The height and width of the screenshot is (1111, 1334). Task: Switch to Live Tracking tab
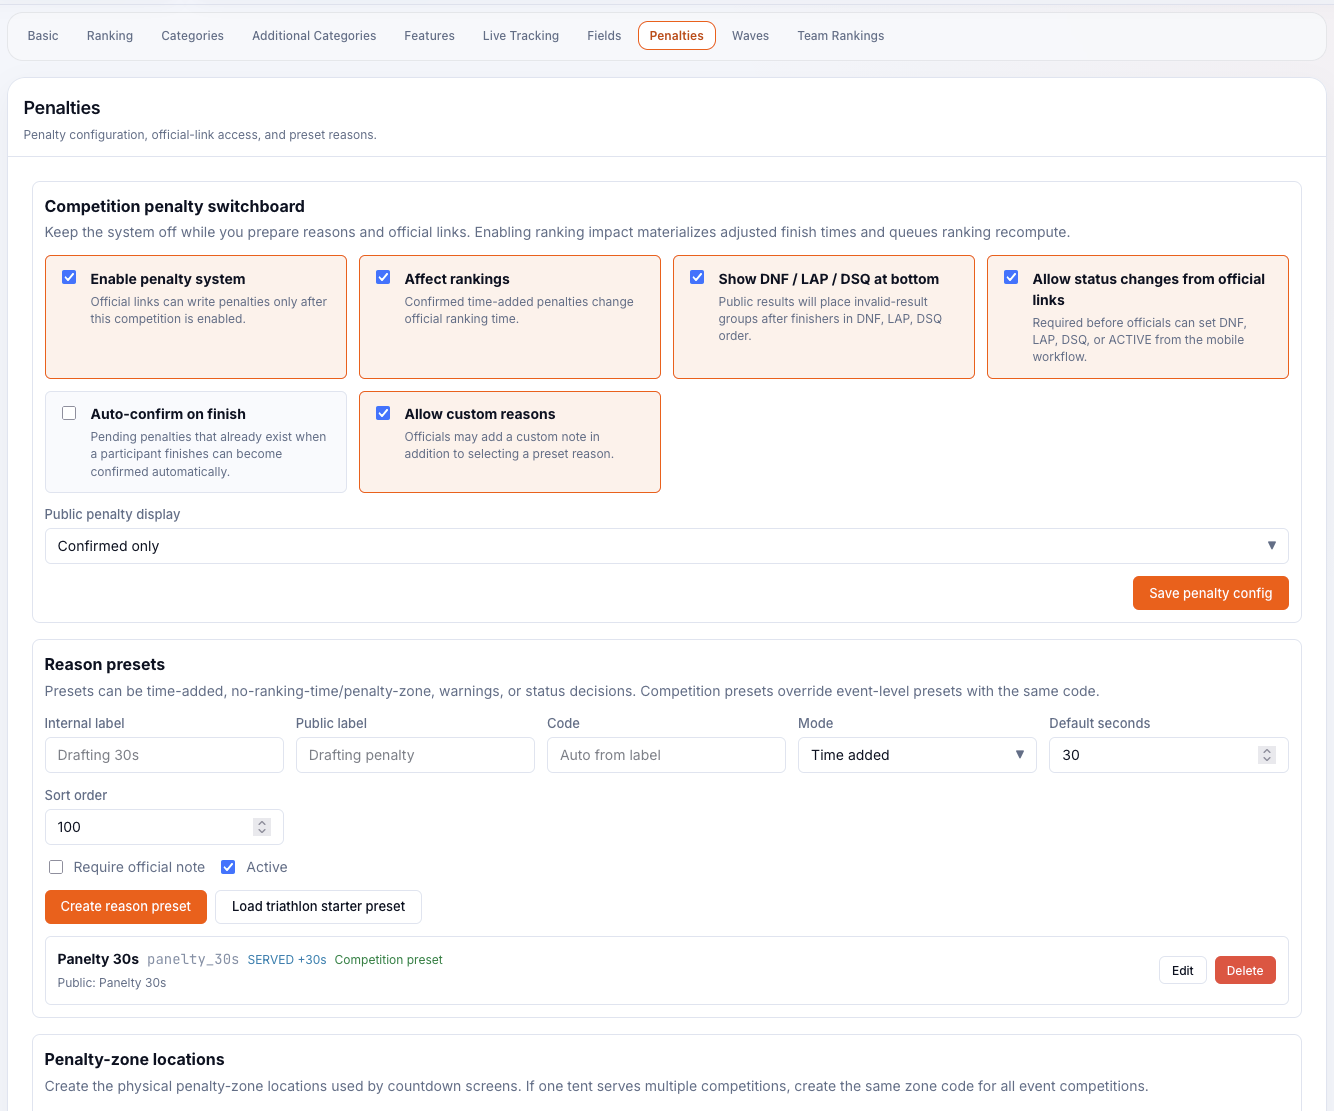521,36
